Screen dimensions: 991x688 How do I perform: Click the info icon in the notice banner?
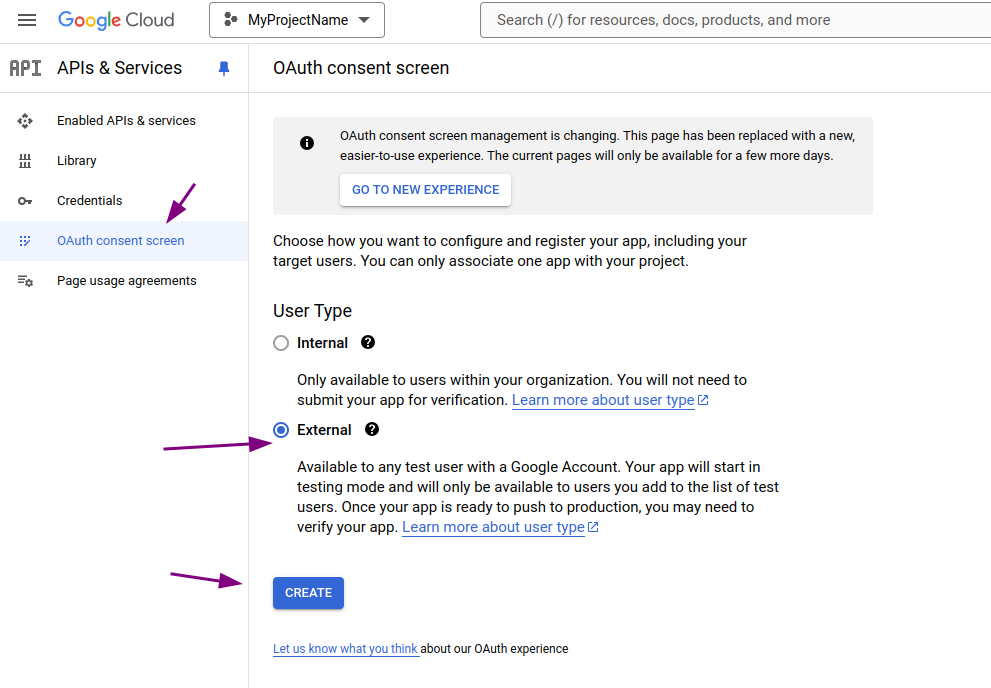point(307,142)
